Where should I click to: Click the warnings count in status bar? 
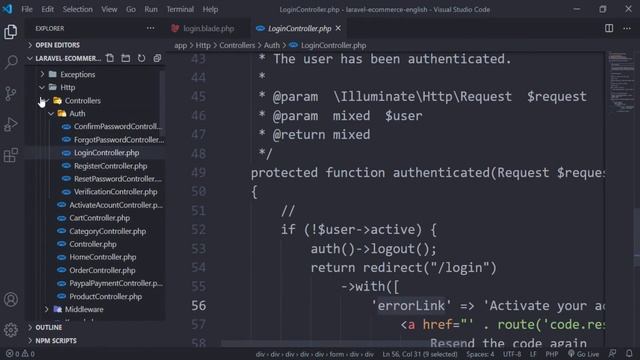pyautogui.click(x=28, y=354)
